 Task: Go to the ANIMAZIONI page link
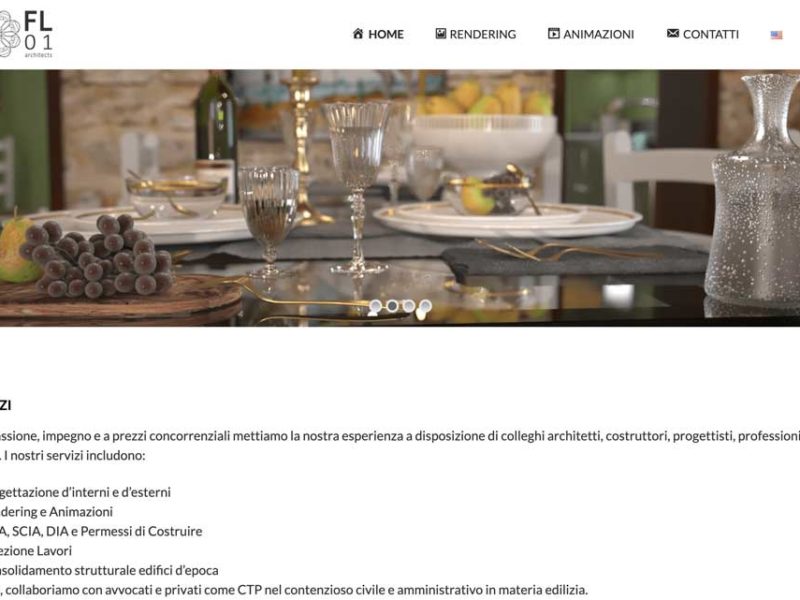coord(598,34)
